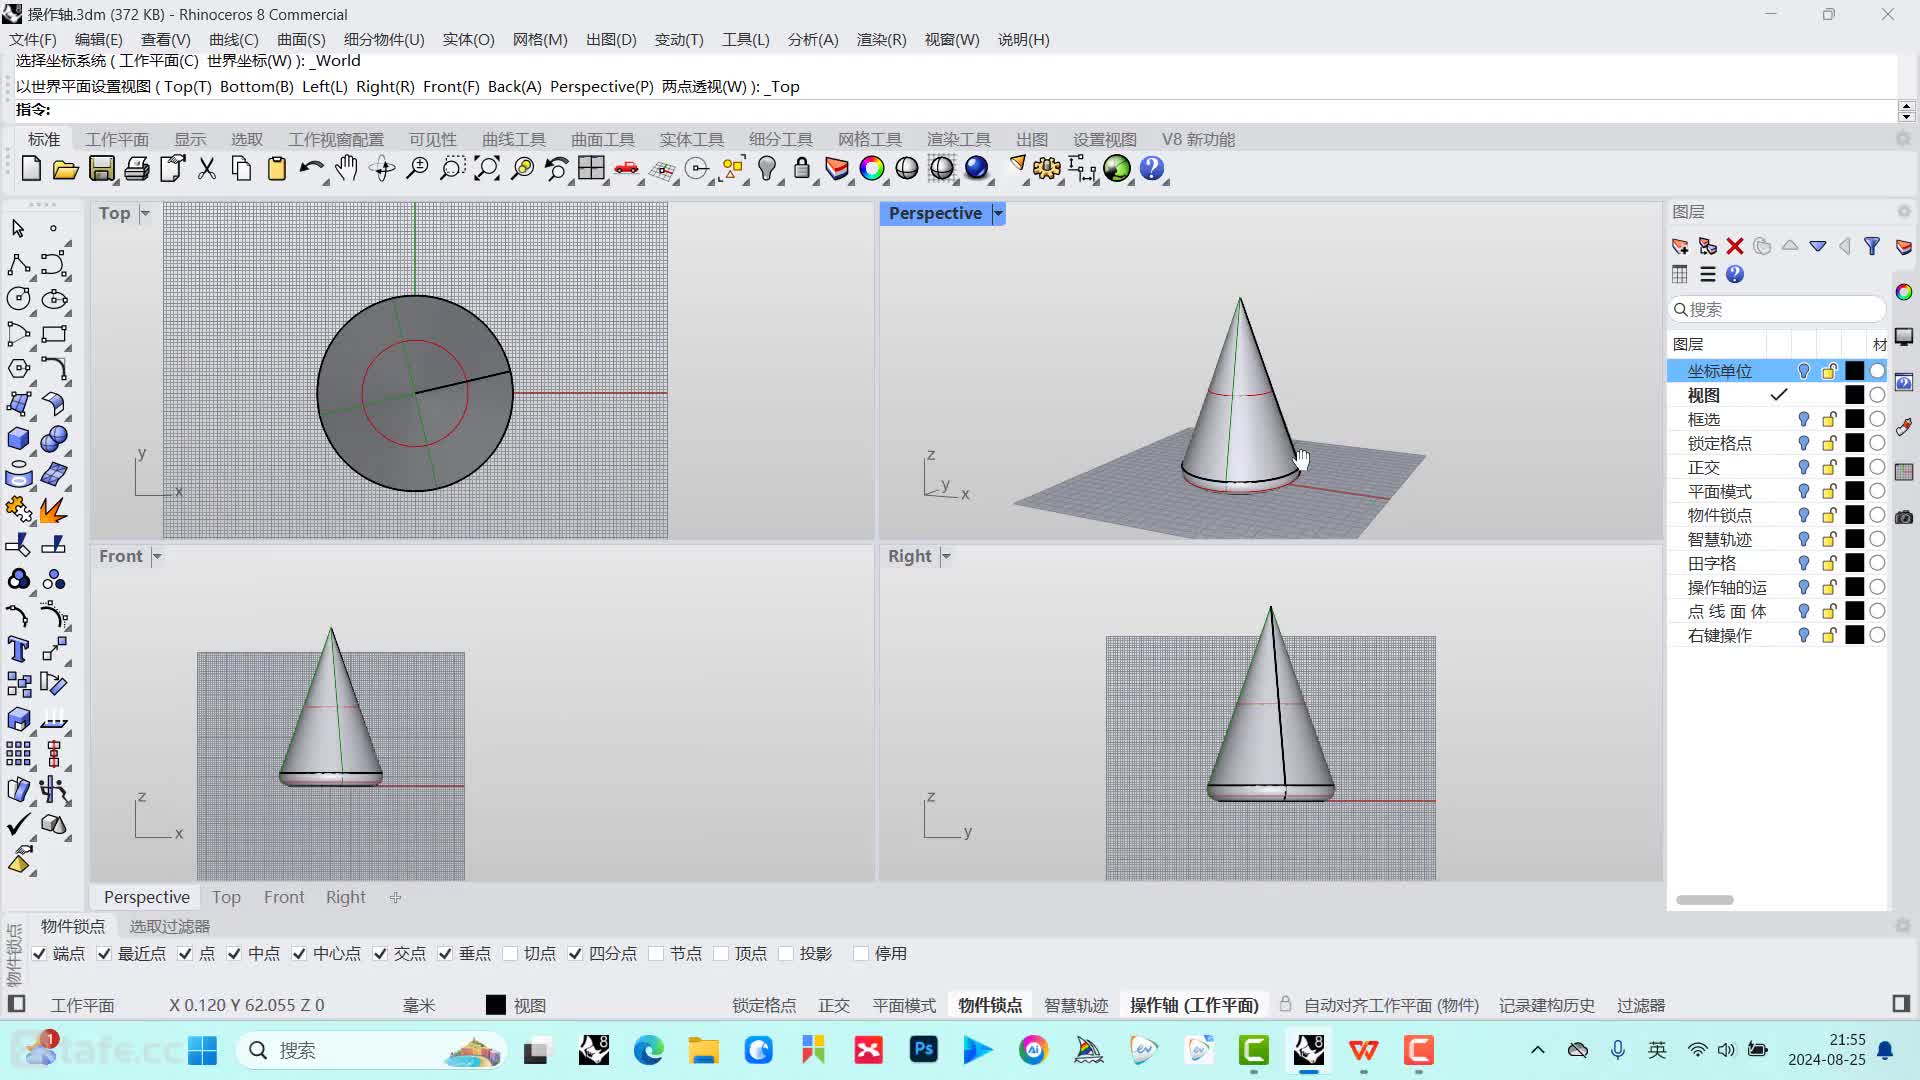The image size is (1920, 1080).
Task: Click the 正交 layer black color swatch
Action: (1855, 467)
